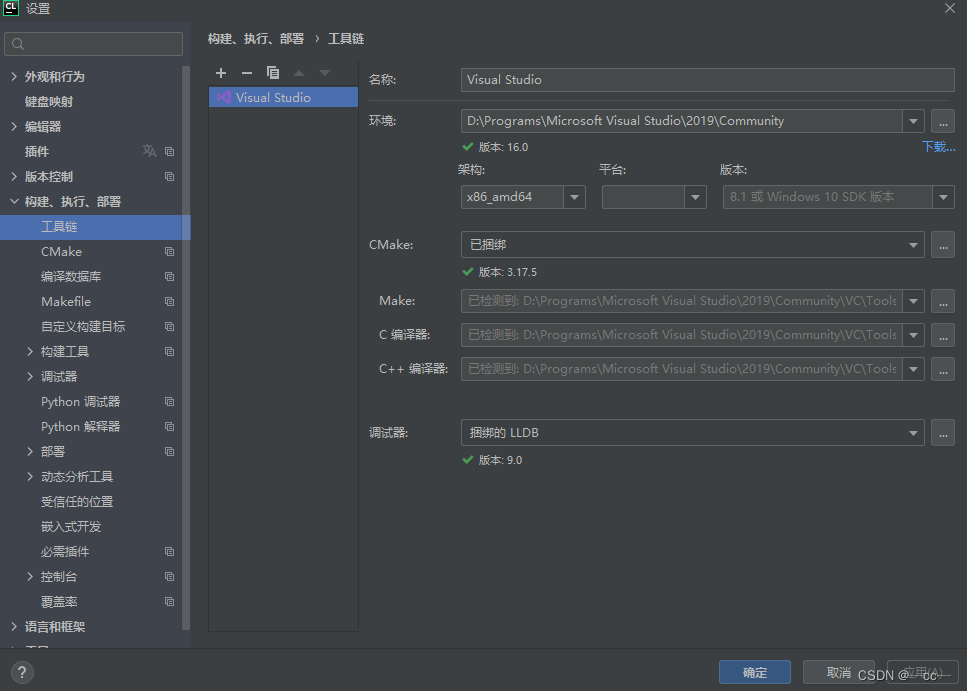Click the CL logo in the title bar
This screenshot has height=691, width=967.
click(x=13, y=8)
